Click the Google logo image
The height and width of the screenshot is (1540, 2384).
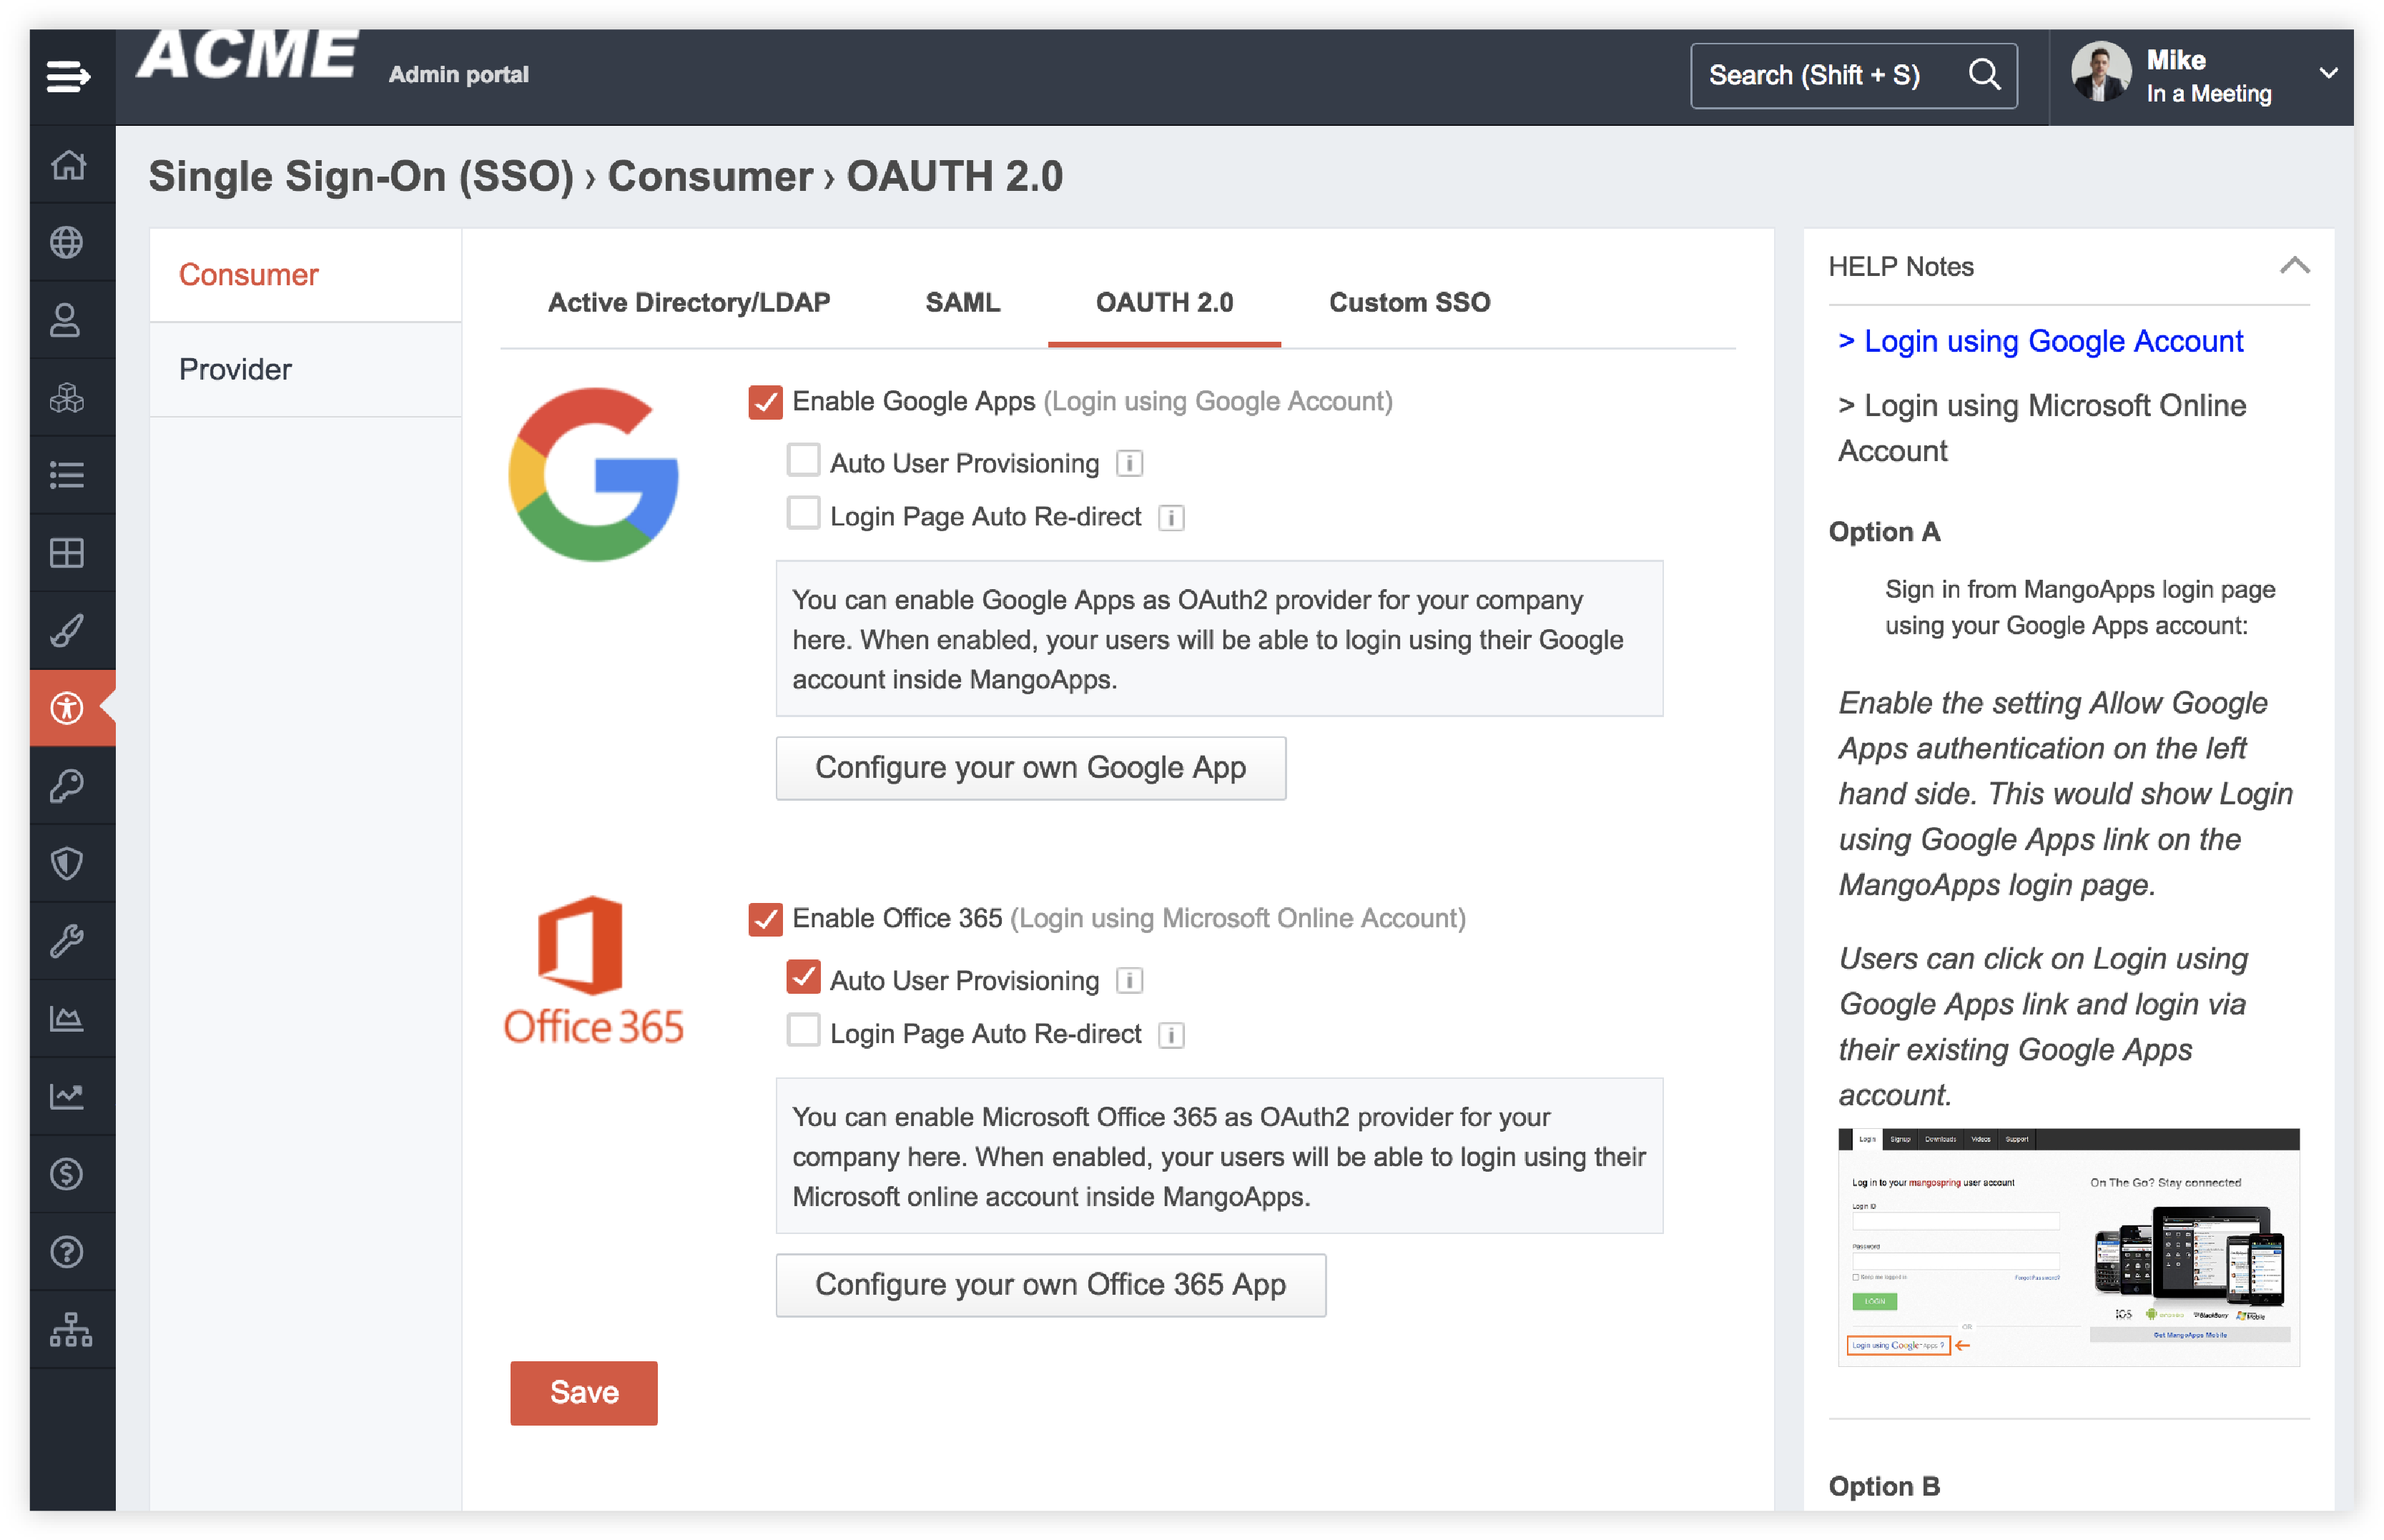click(594, 475)
